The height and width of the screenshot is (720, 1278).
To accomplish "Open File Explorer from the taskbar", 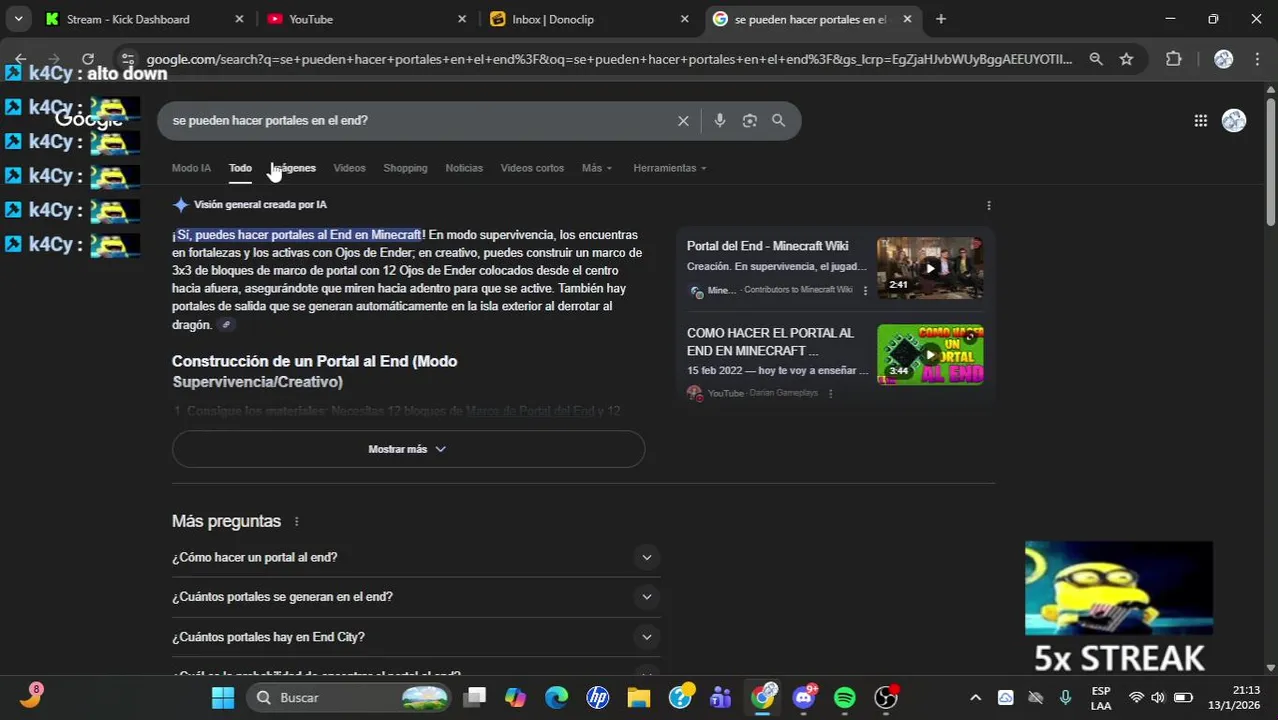I will click(x=639, y=697).
